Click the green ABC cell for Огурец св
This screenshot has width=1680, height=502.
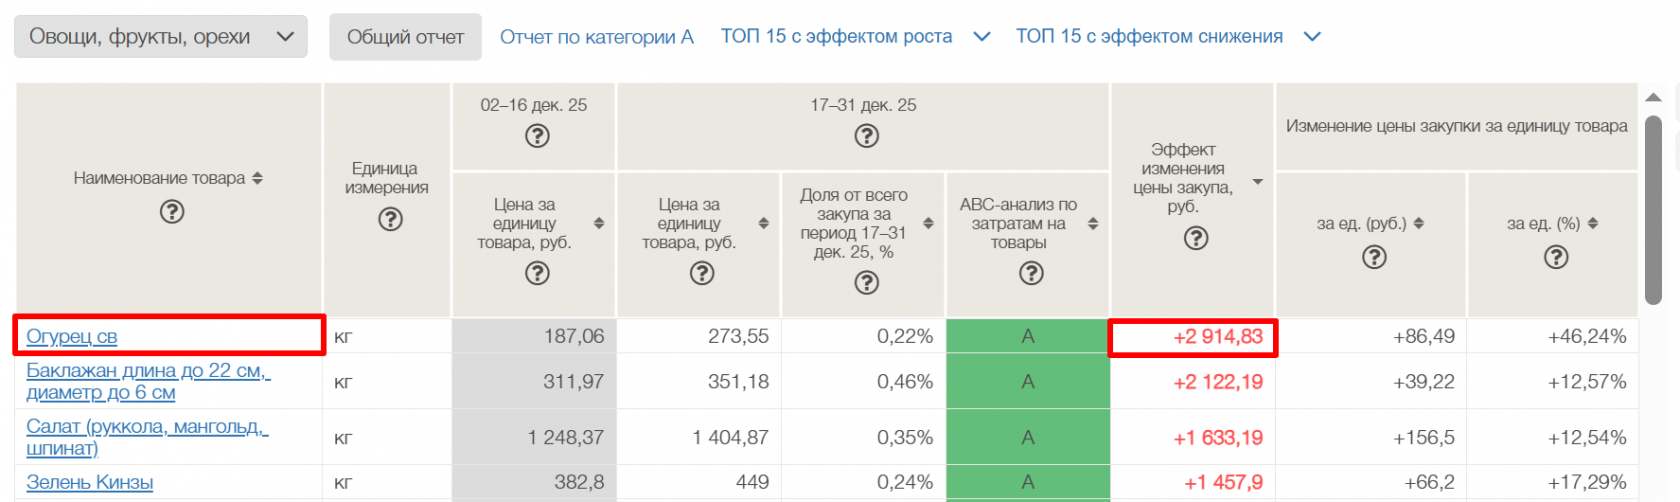click(1027, 337)
